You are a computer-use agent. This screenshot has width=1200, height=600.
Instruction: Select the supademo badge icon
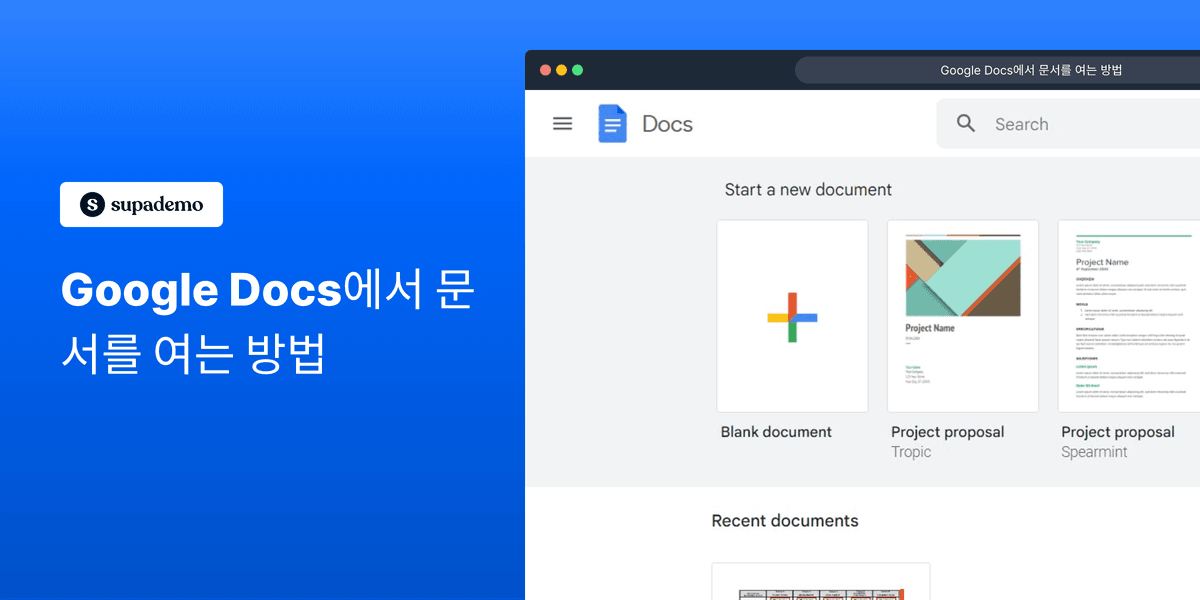90,204
